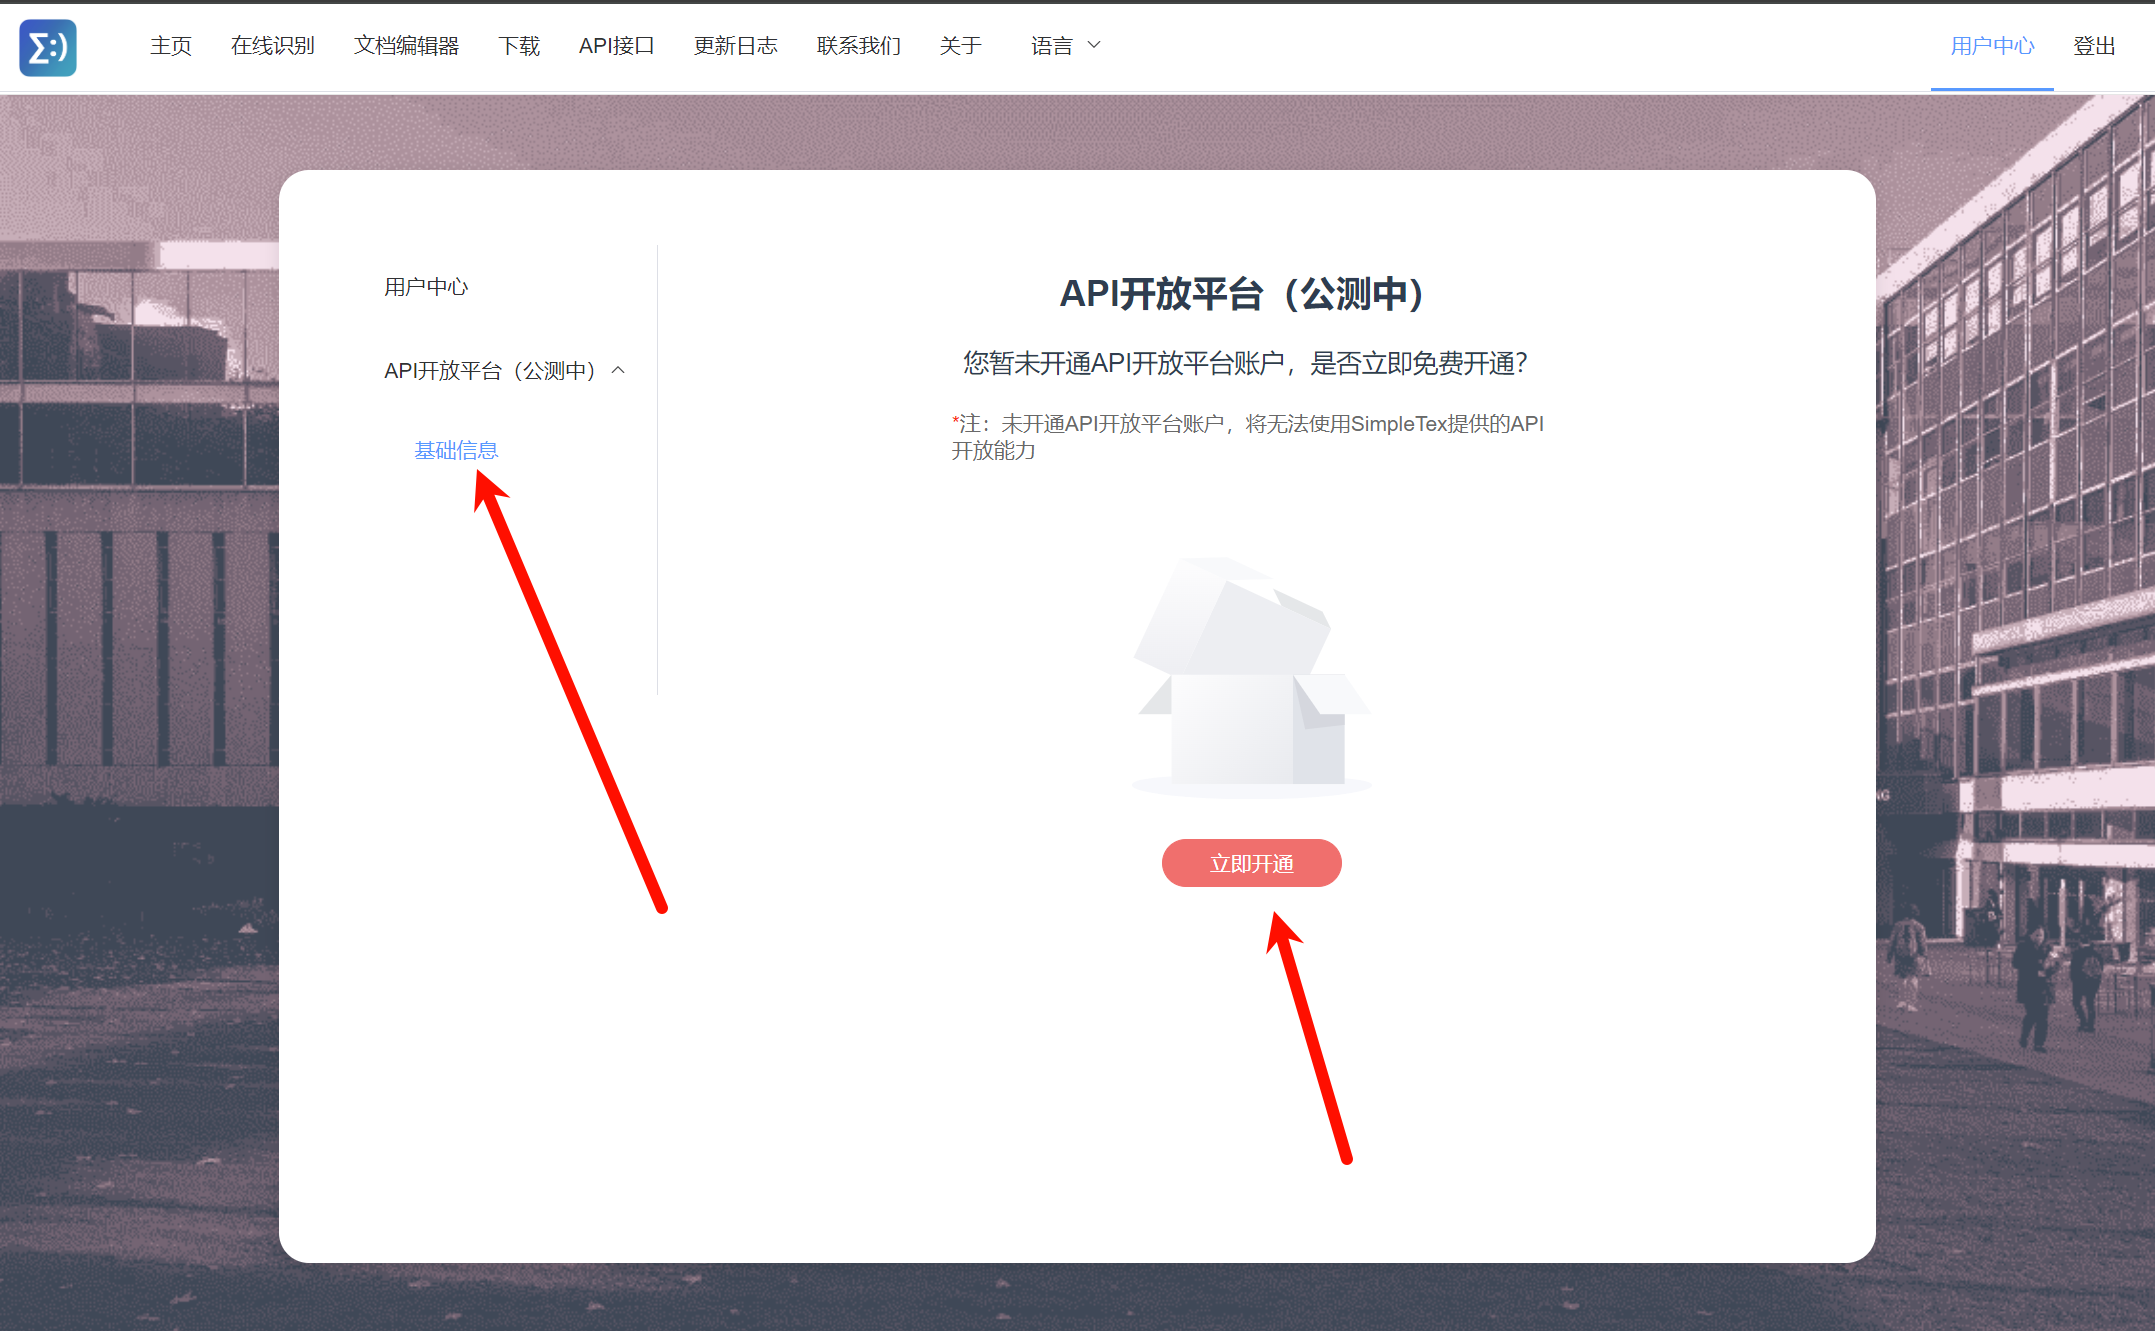Select 基础信息 in the sidebar
Image resolution: width=2155 pixels, height=1331 pixels.
click(456, 451)
